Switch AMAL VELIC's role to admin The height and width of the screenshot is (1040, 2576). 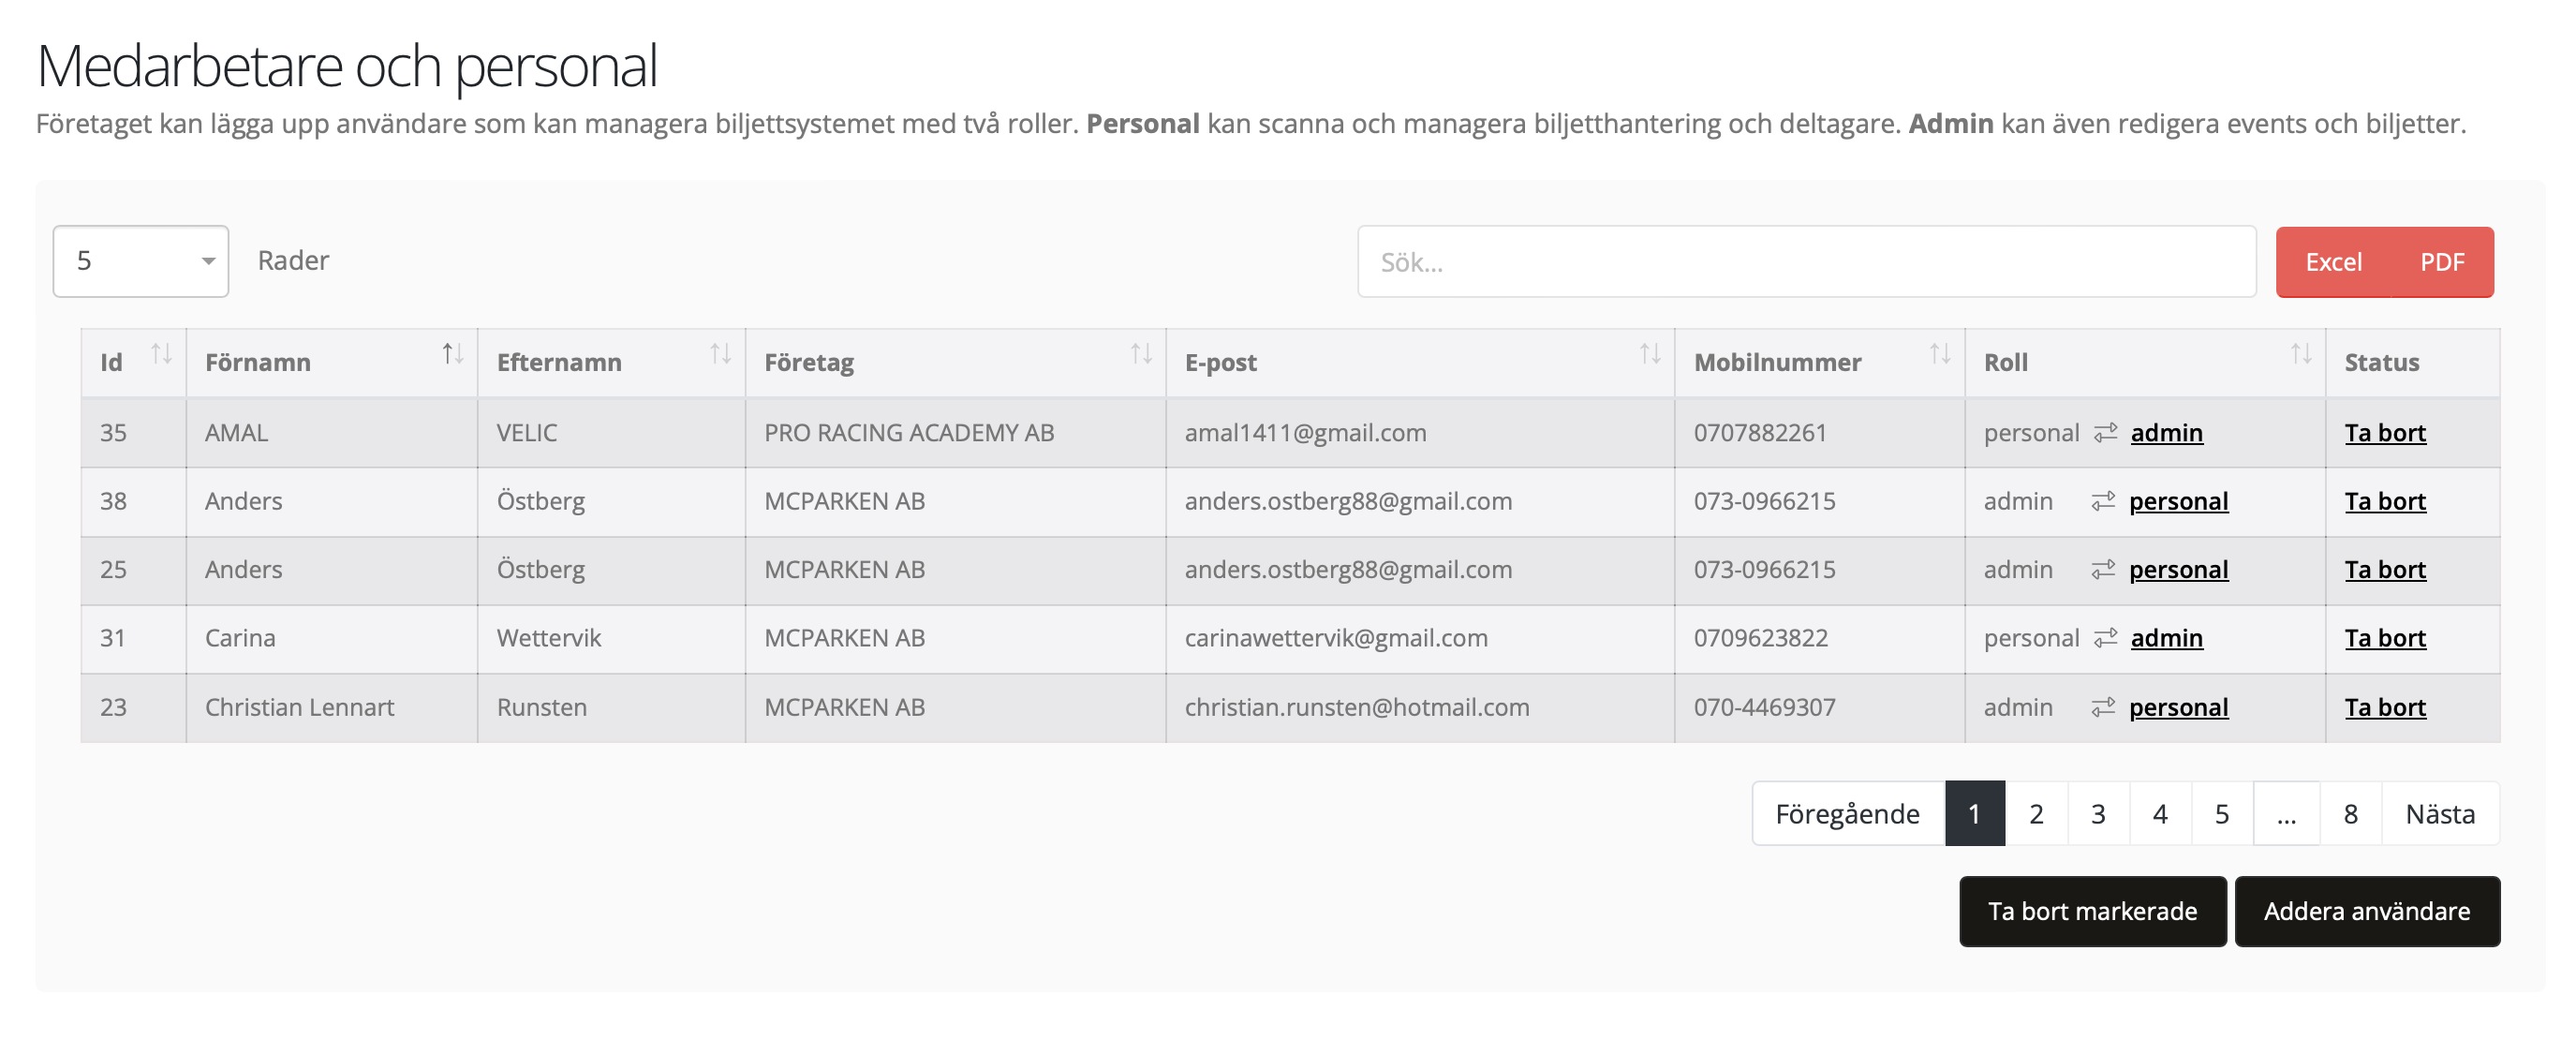pyautogui.click(x=2166, y=433)
